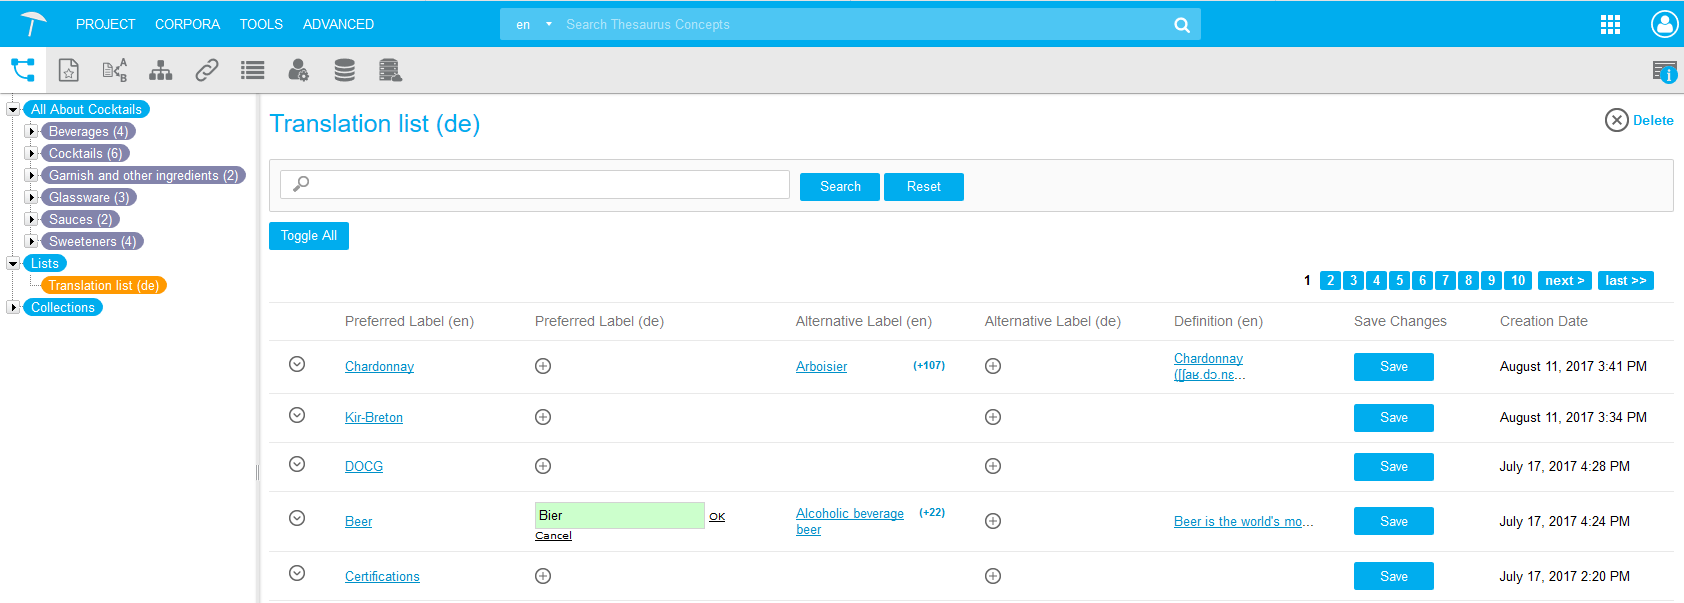Open the thesaurus tree view icon

coord(23,70)
